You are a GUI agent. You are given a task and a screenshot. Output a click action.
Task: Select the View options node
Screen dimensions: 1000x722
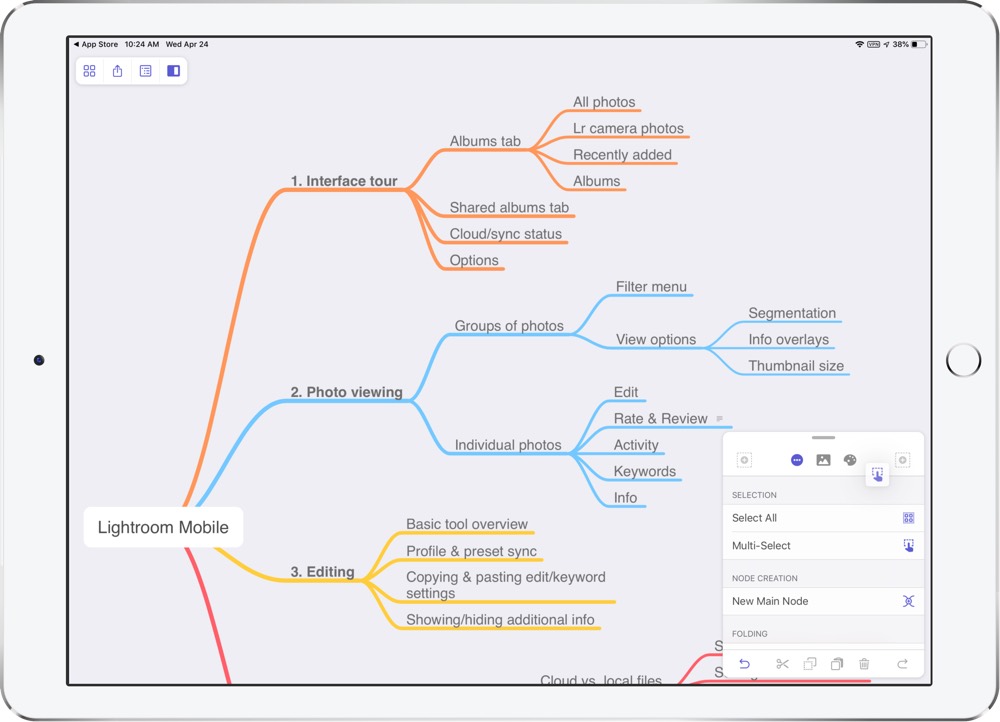656,339
